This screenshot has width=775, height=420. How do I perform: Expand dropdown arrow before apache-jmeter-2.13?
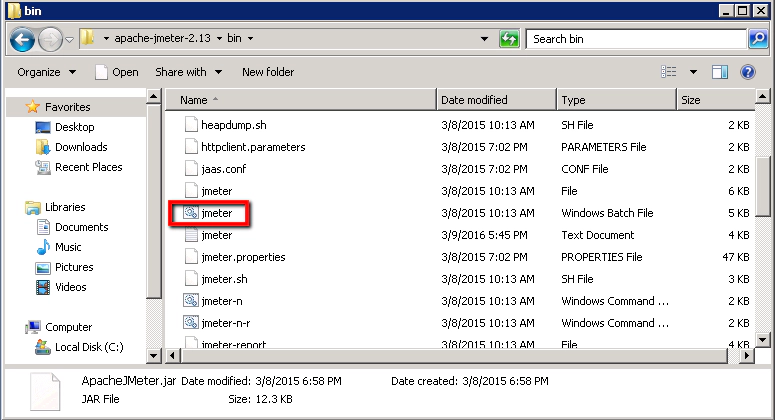click(x=106, y=39)
